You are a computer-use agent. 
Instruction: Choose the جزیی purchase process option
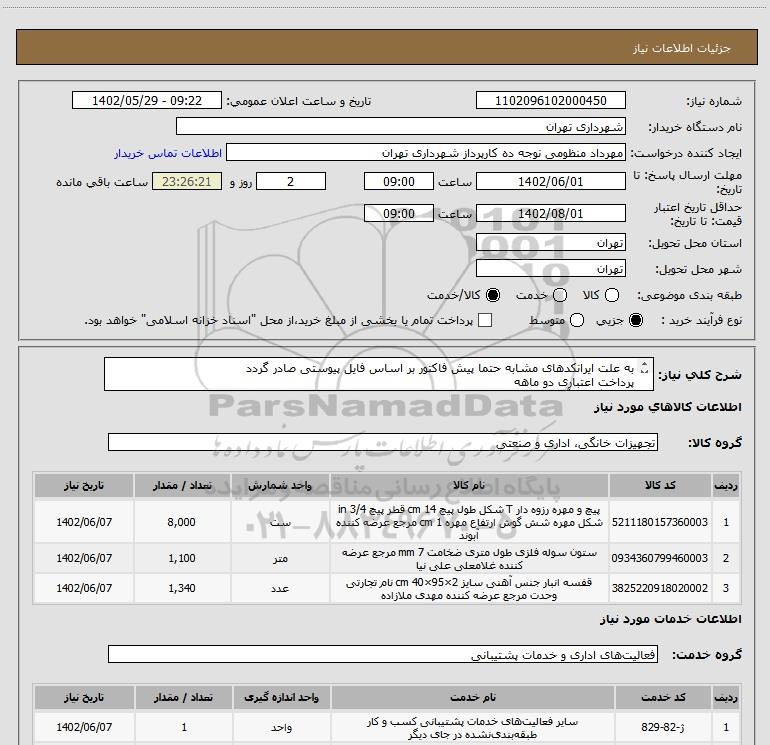(x=635, y=320)
